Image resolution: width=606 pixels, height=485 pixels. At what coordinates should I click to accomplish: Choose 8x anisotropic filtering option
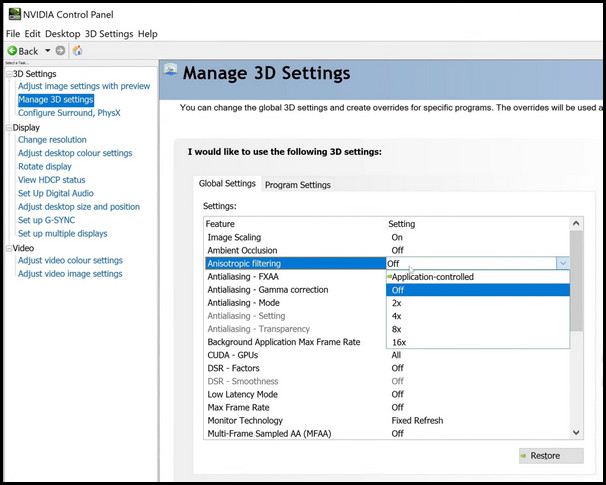[478, 329]
